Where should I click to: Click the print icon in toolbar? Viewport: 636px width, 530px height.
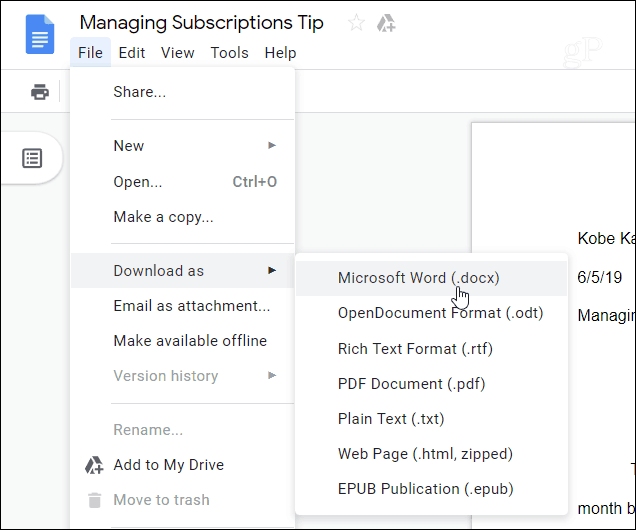tap(40, 92)
